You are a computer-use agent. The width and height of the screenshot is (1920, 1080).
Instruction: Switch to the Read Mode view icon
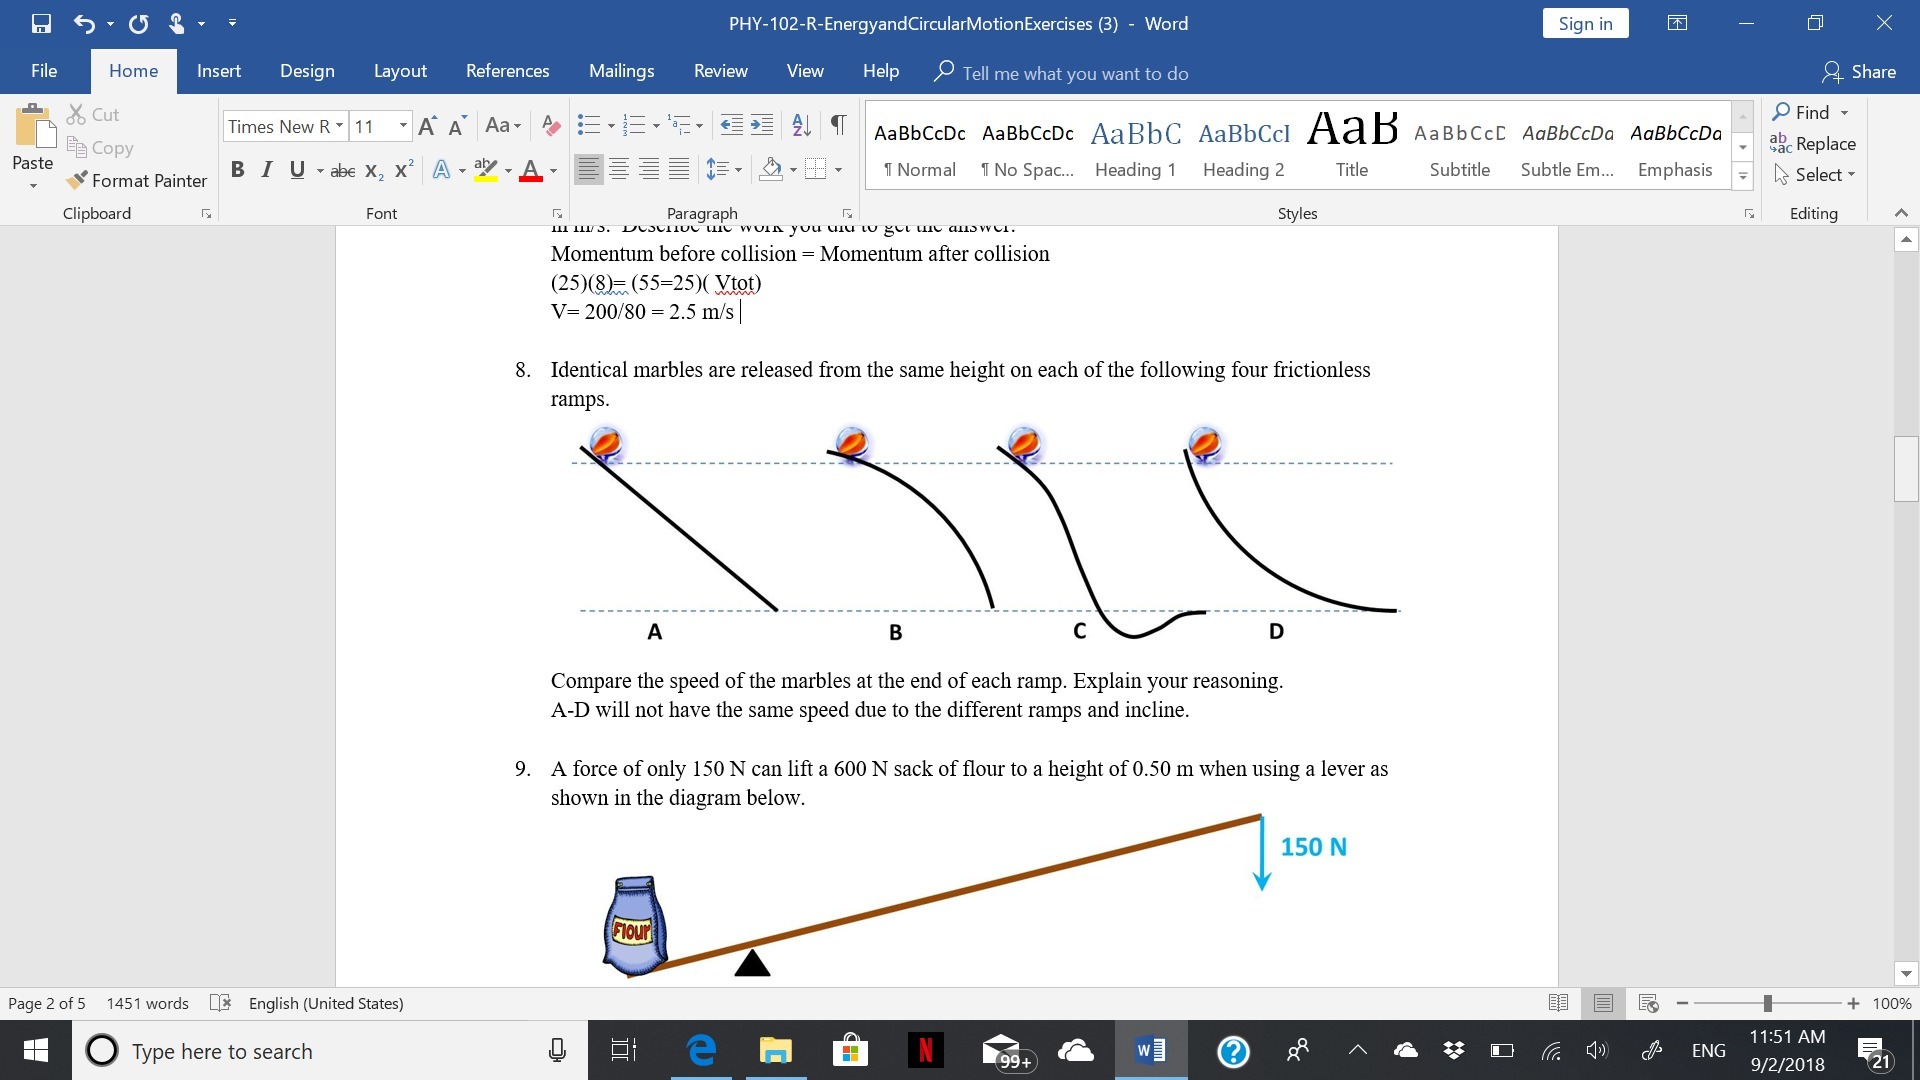[x=1558, y=1003]
